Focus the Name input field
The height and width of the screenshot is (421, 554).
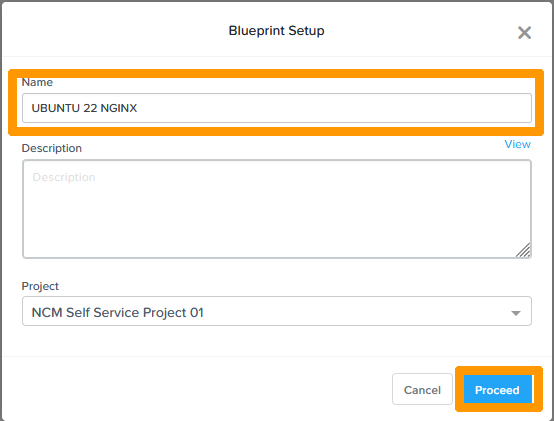pyautogui.click(x=277, y=108)
